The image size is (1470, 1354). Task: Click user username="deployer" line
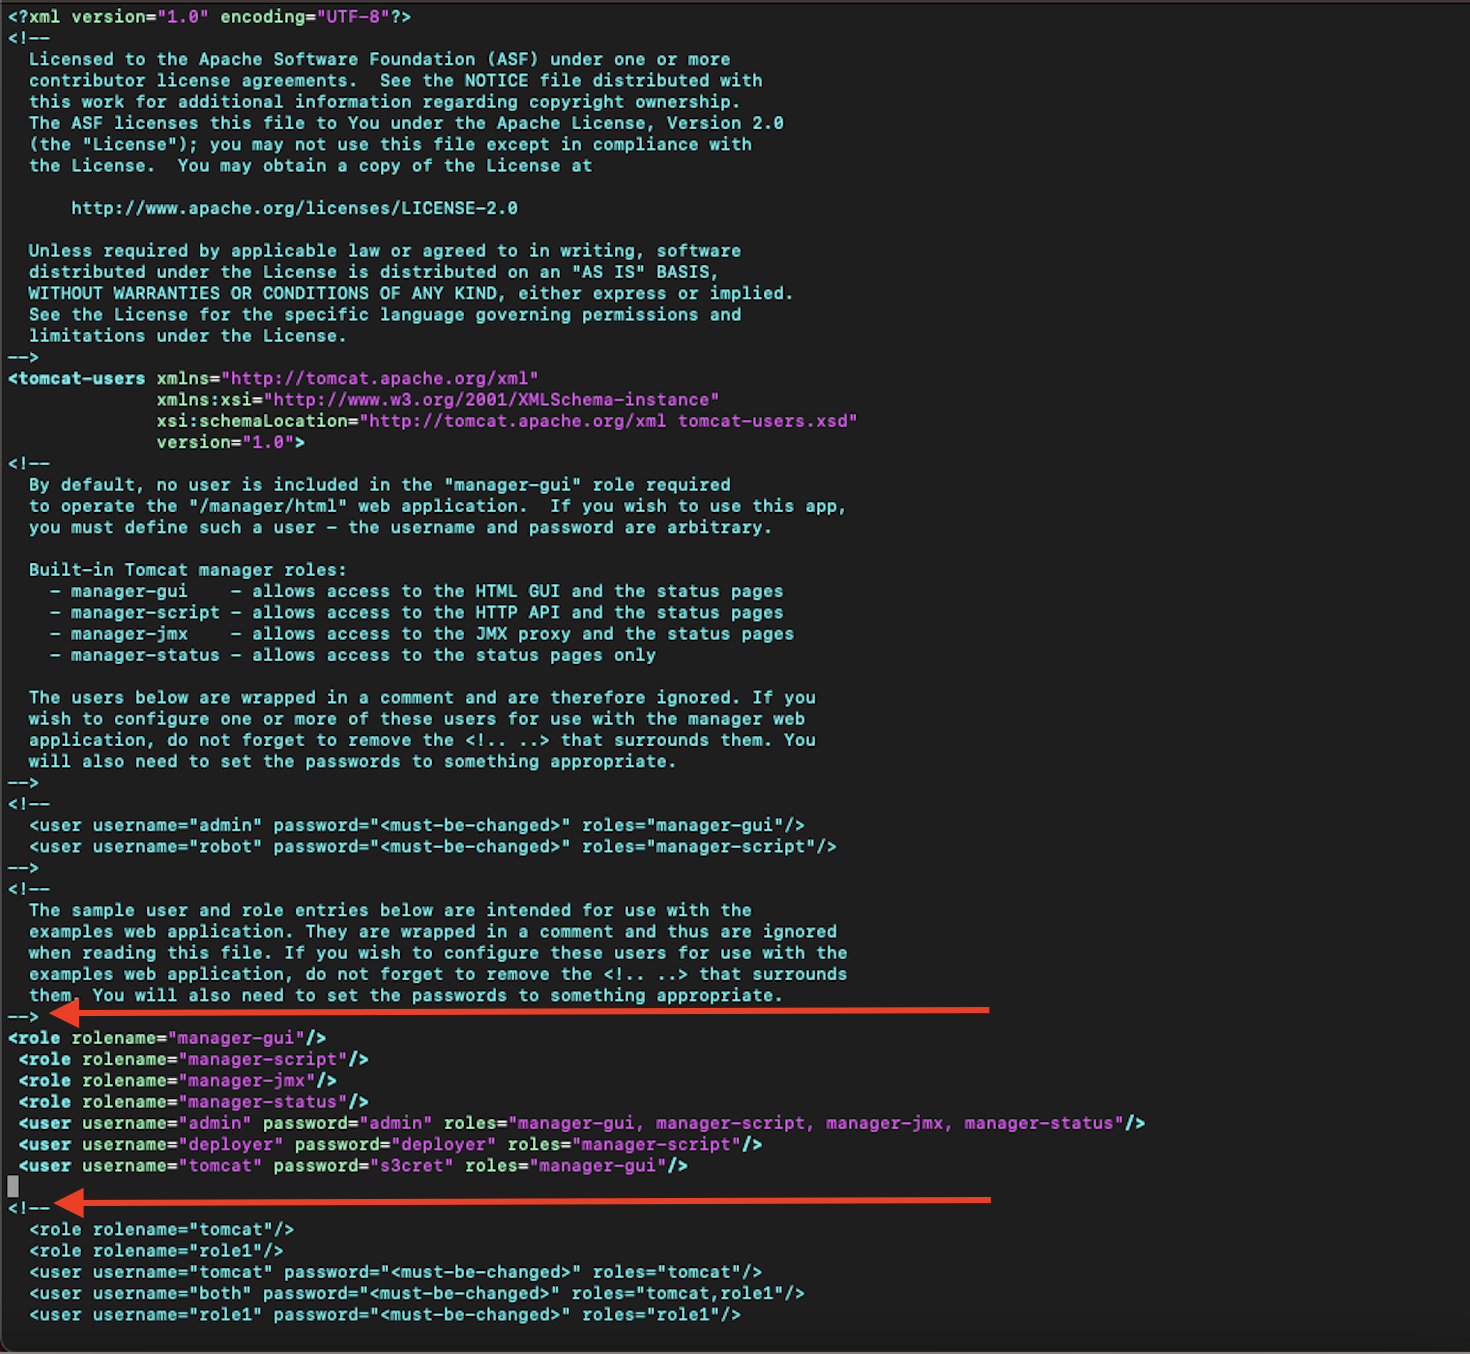390,1144
